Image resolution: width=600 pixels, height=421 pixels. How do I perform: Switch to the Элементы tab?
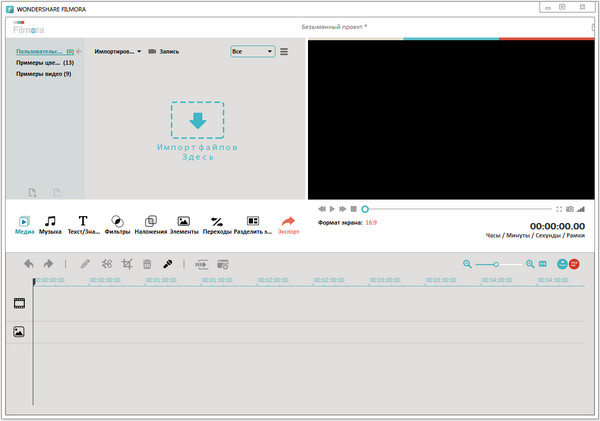coord(183,224)
